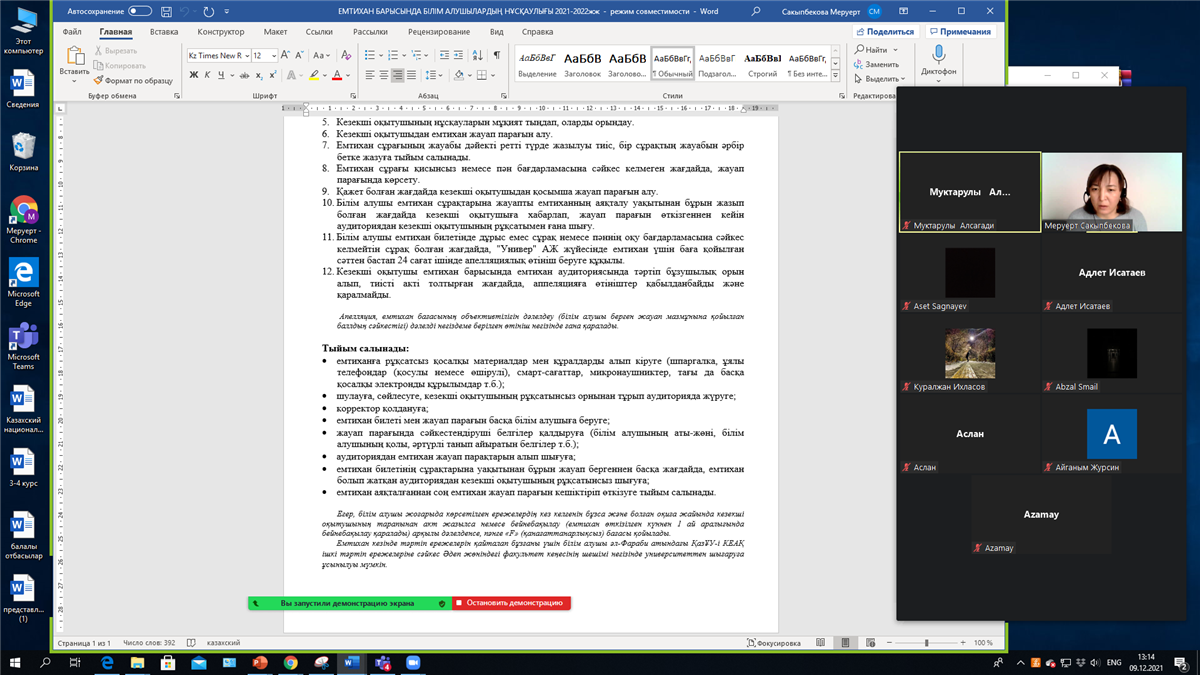
Task: Open the font size dropdown
Action: point(274,56)
